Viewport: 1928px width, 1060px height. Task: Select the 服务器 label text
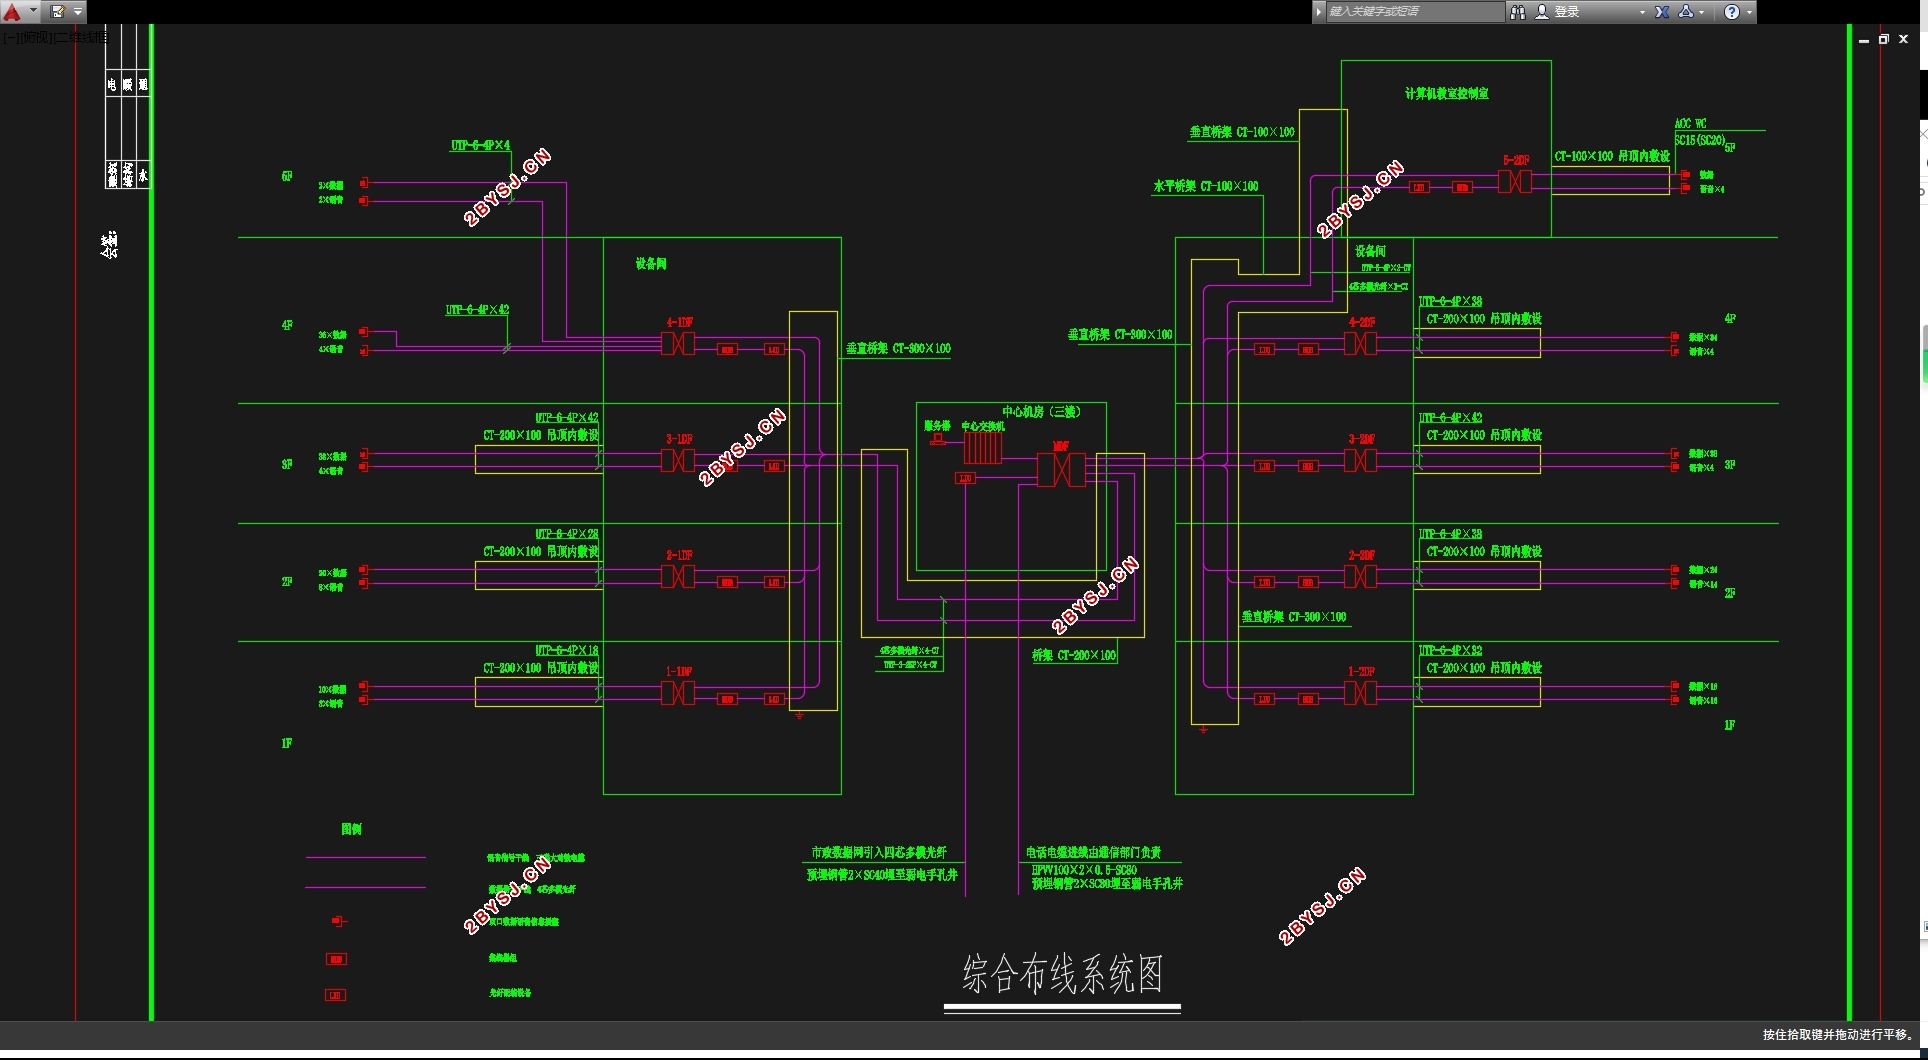pos(937,426)
